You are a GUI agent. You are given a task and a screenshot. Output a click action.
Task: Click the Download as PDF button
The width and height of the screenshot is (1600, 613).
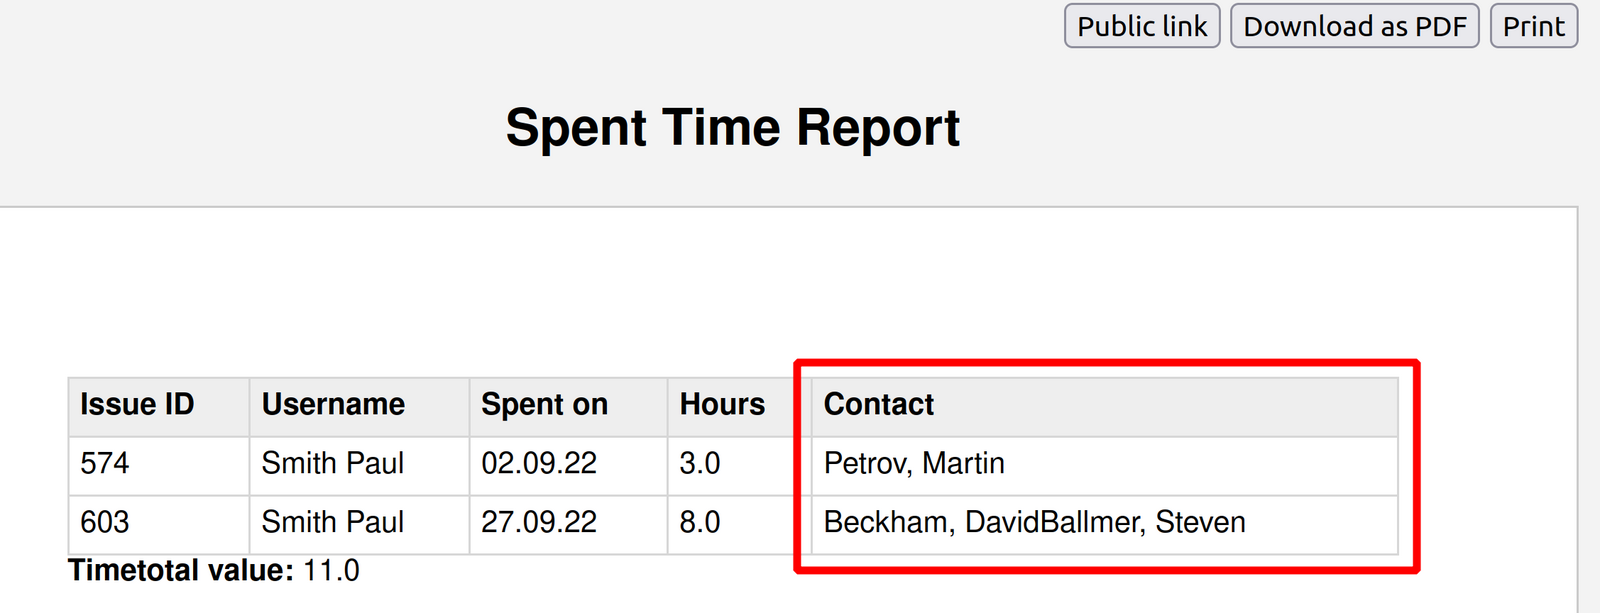coord(1355,26)
